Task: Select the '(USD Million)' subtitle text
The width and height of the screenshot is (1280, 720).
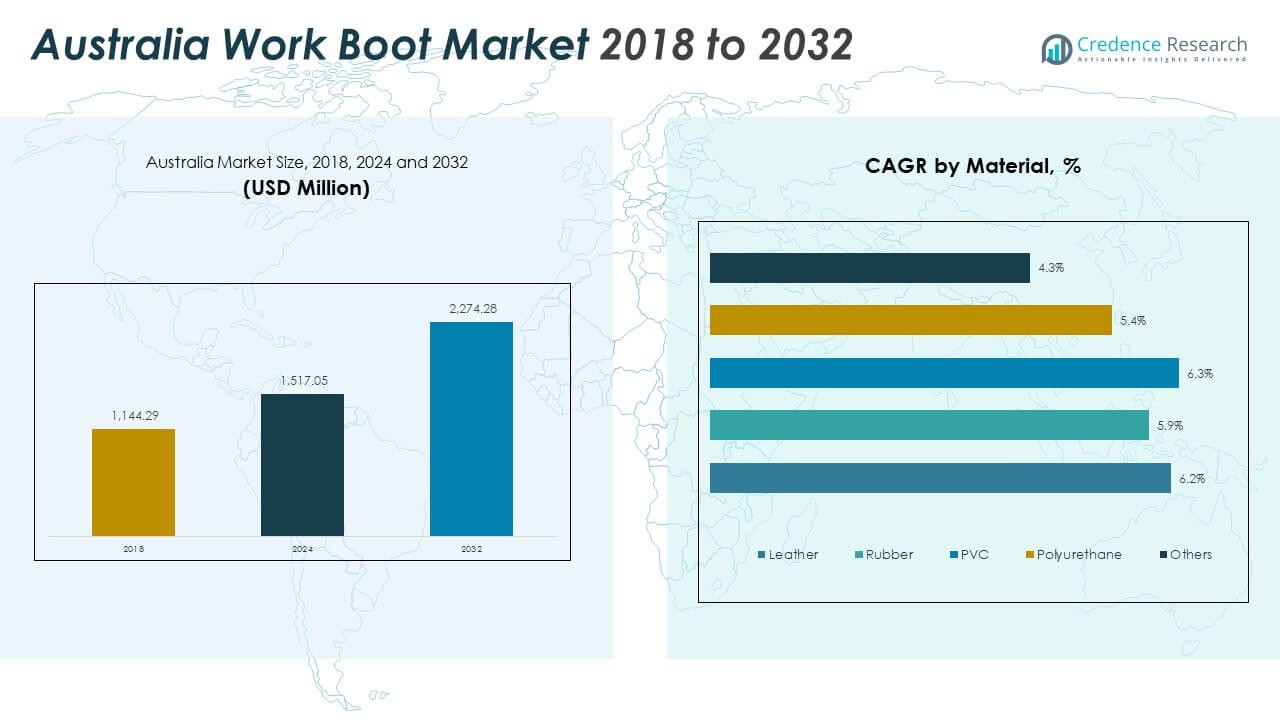Action: pos(306,188)
